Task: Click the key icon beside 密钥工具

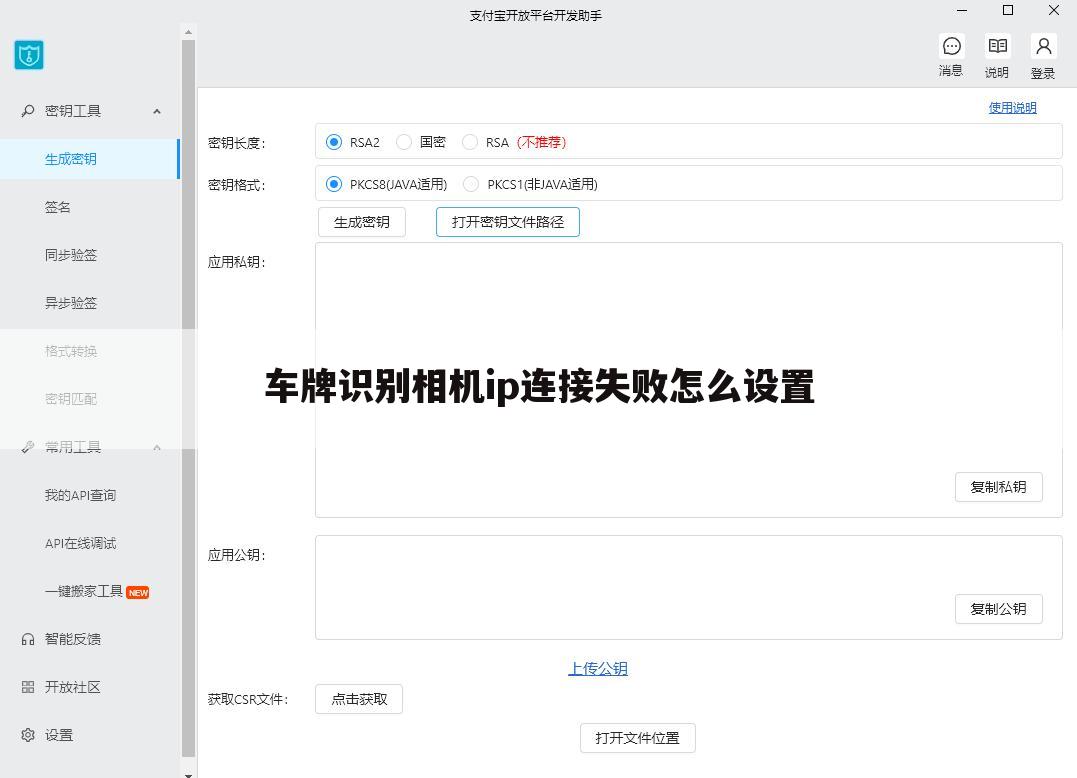Action: tap(27, 111)
